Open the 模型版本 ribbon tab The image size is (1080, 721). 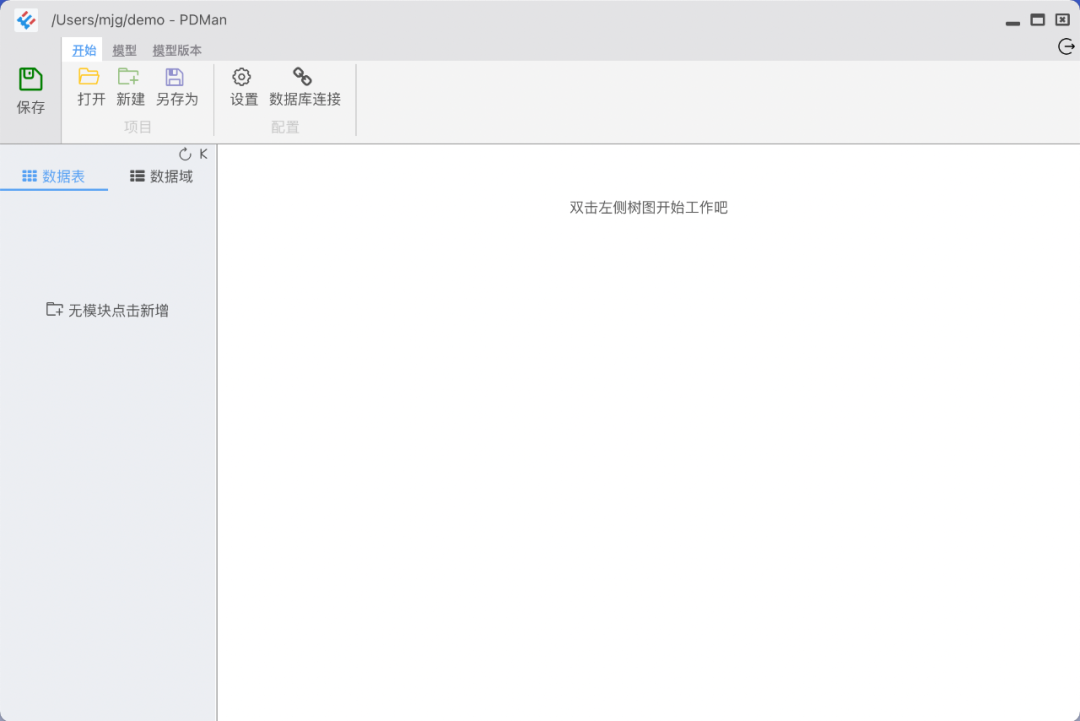click(x=177, y=50)
